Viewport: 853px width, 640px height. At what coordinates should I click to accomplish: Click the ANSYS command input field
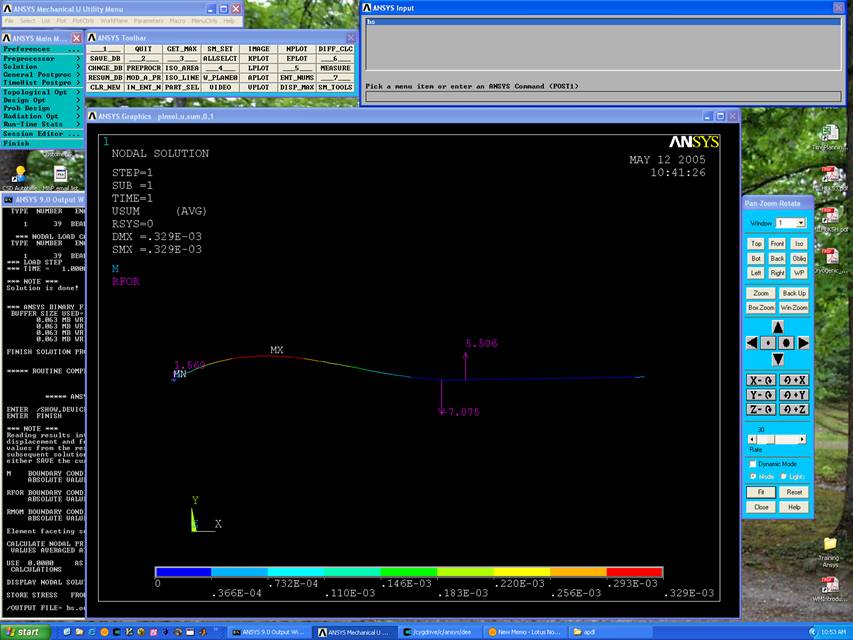click(x=602, y=97)
